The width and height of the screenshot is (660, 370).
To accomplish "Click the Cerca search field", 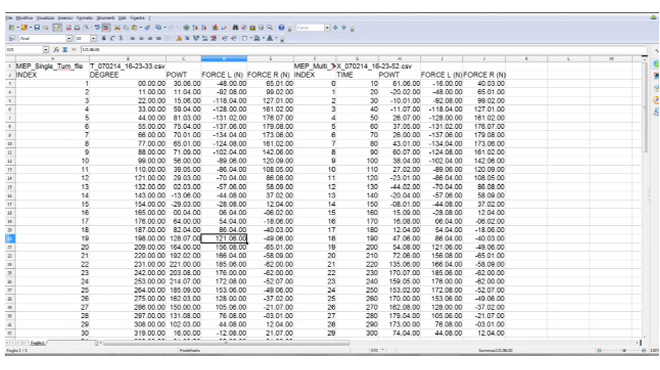I will [x=311, y=28].
